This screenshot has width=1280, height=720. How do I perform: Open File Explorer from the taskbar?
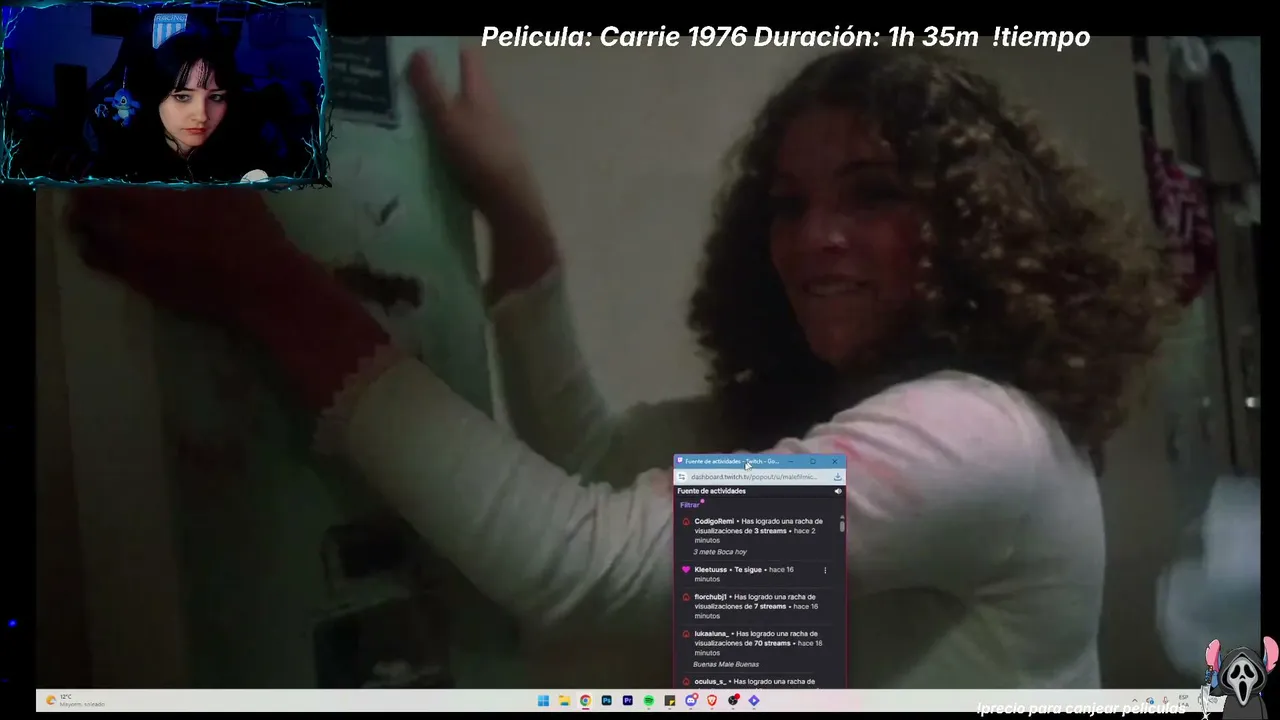coord(564,701)
